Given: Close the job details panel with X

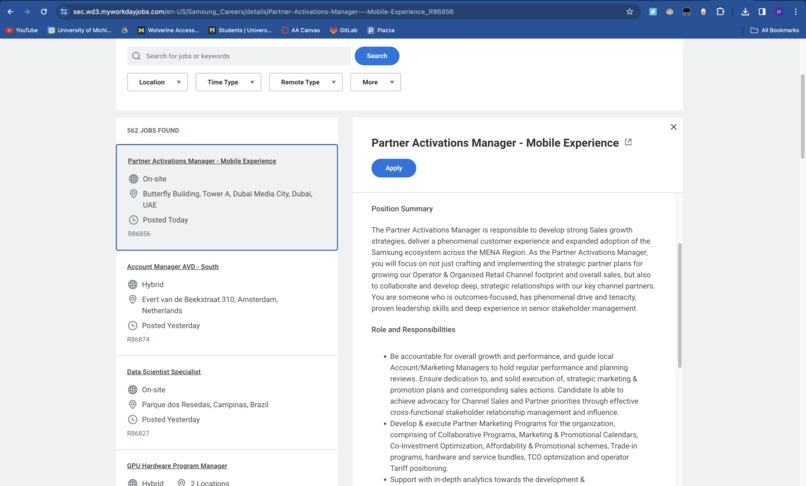Looking at the screenshot, I should [673, 127].
